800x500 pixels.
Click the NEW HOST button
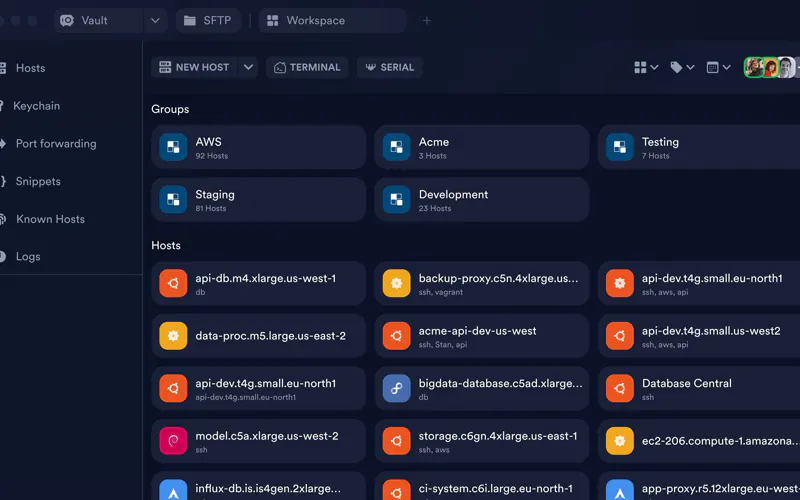pos(194,67)
